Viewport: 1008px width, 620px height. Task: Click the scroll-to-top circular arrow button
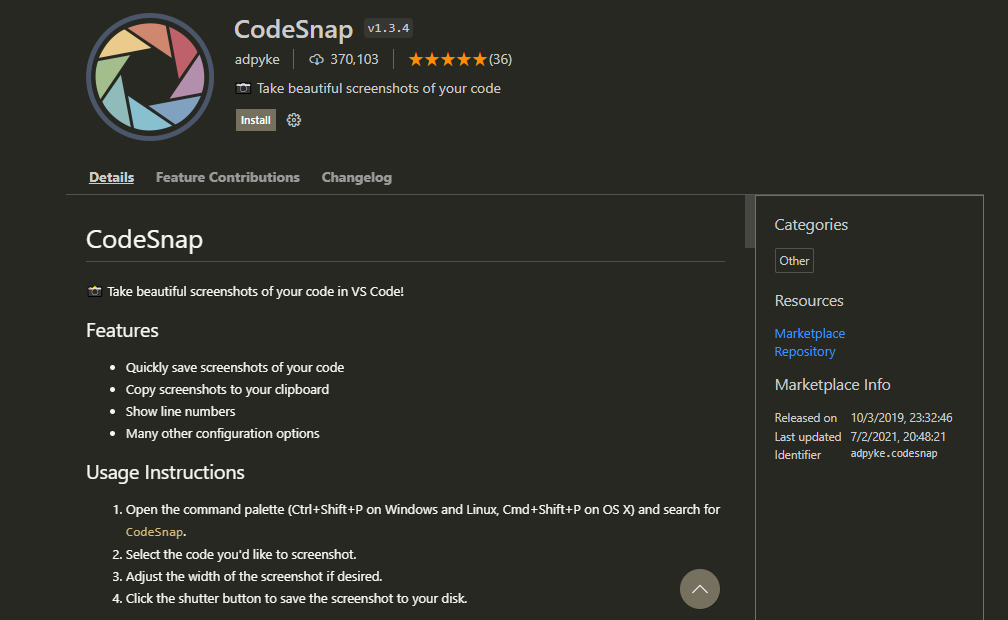700,589
